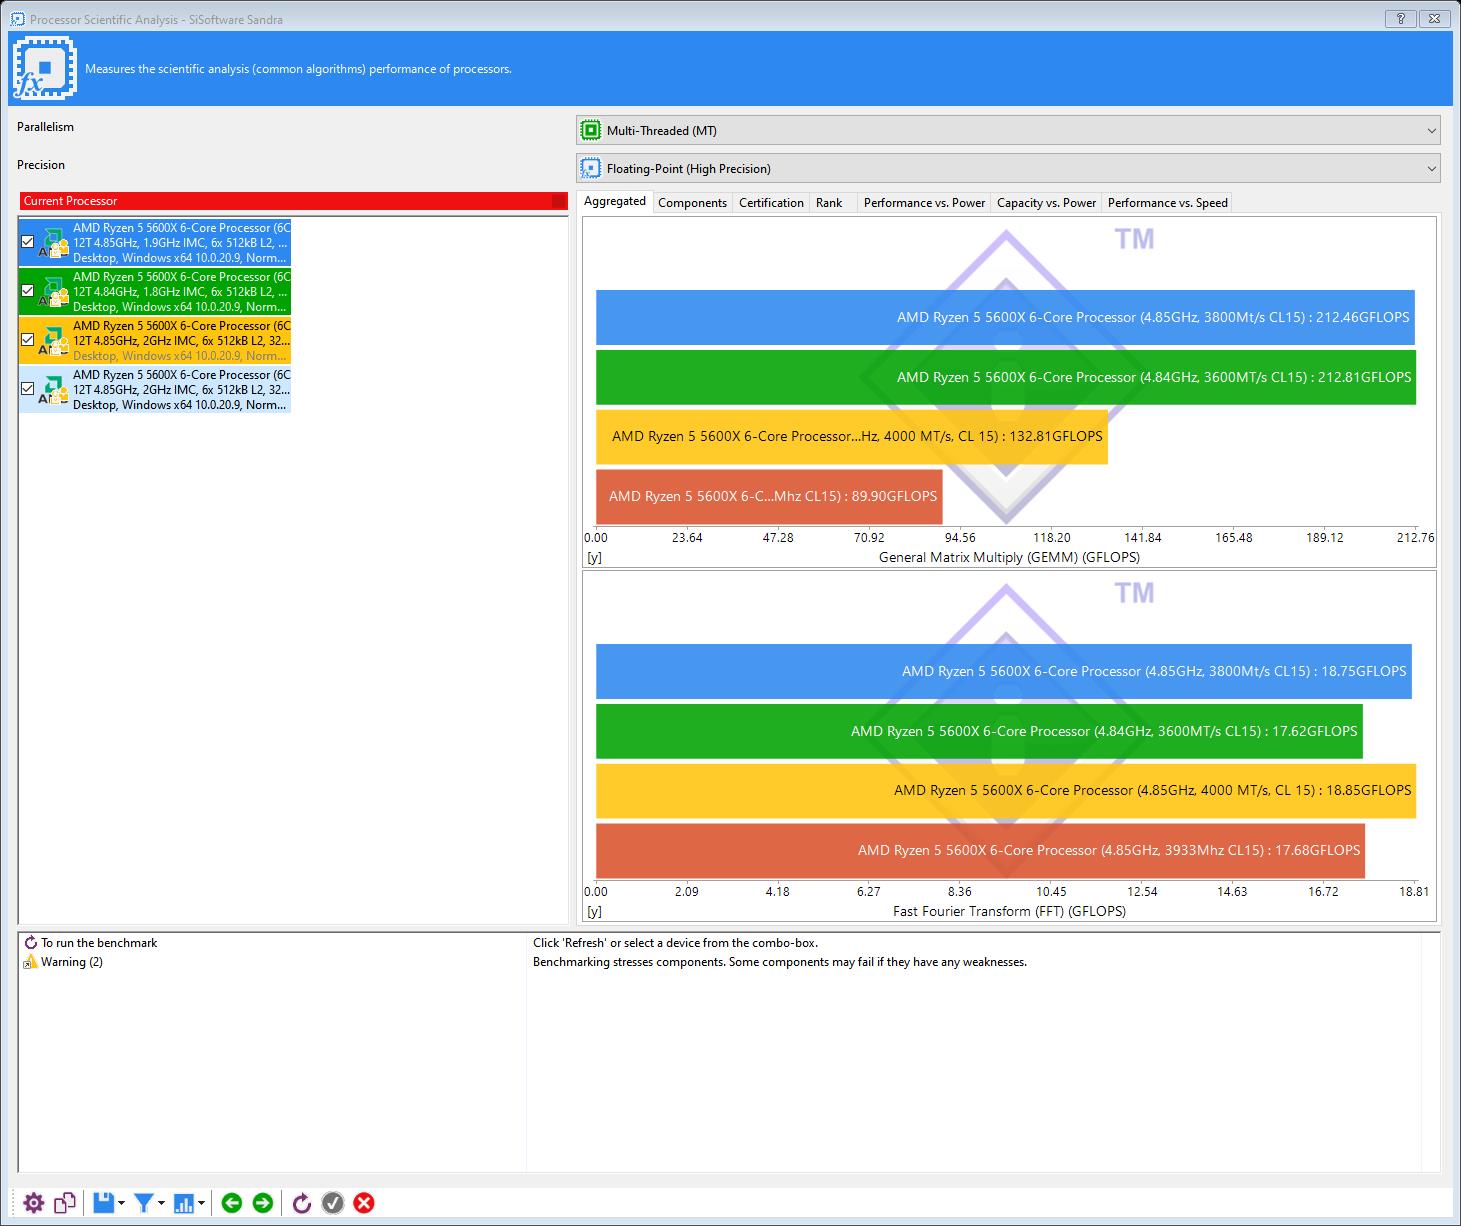Click the red FFT bar showing 17.68GFLOPS
1461x1226 pixels.
[980, 851]
